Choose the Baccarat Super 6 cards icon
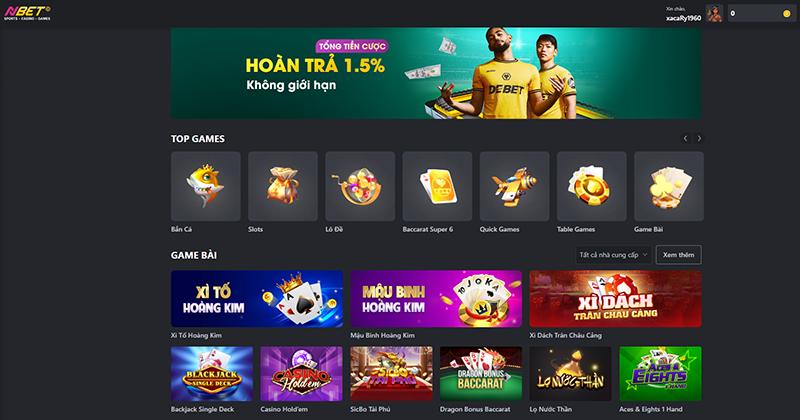The image size is (800, 420). 437,186
